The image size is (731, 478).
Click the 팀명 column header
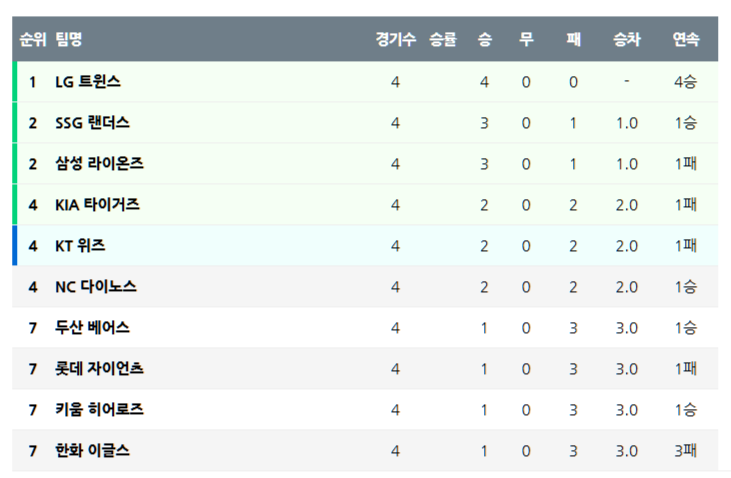[x=69, y=40]
